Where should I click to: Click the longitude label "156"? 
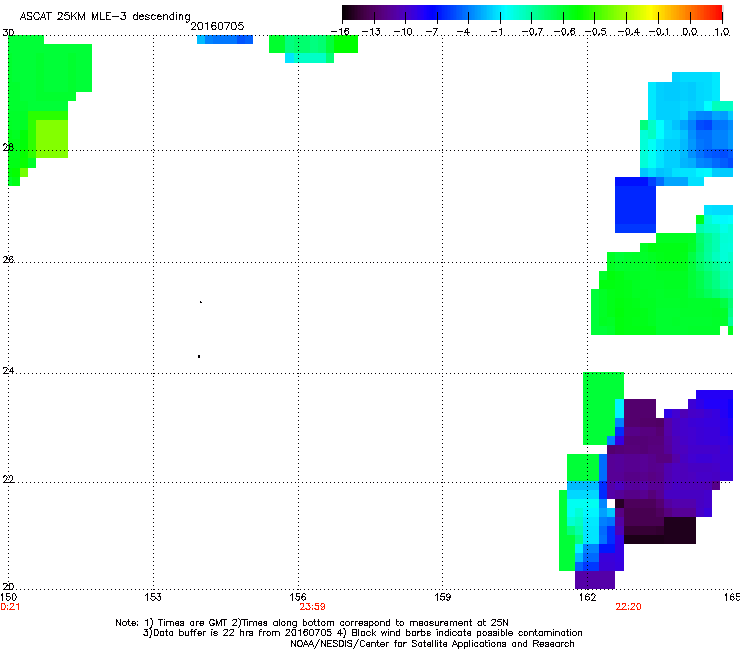pos(298,597)
